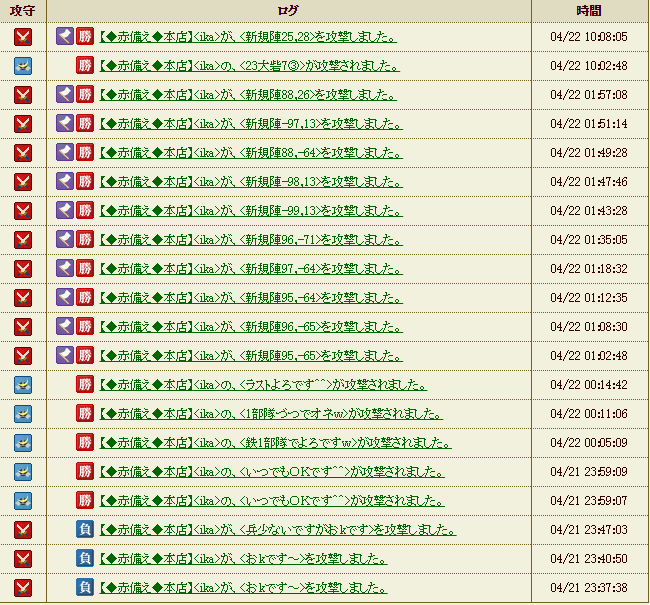
Task: Open the log link for 新規陣96,-65 attack
Action: (251, 327)
